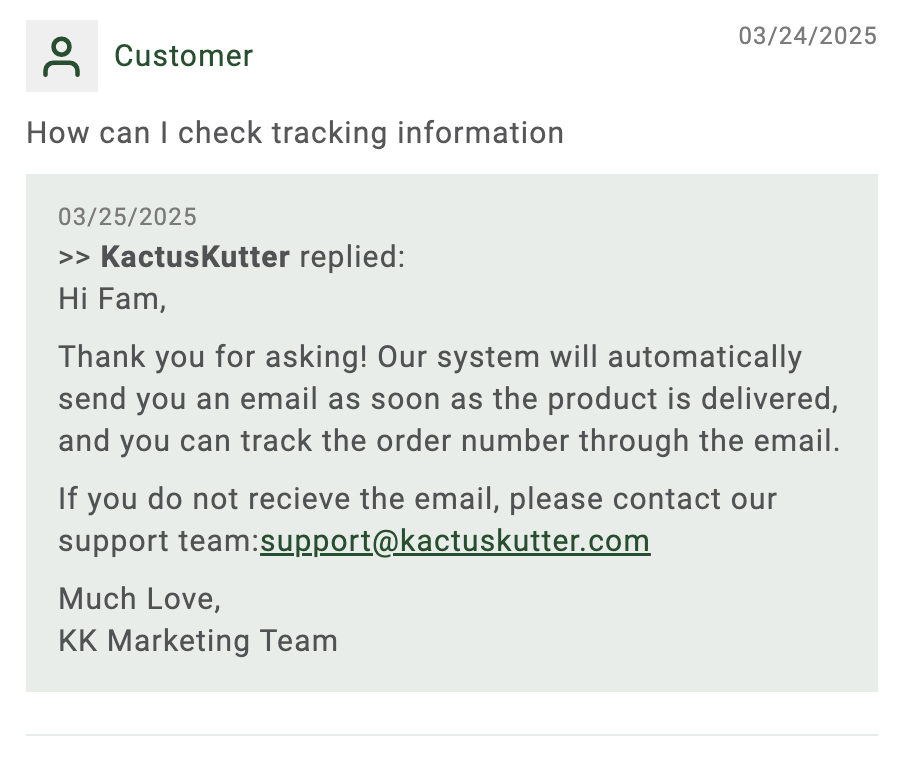904x758 pixels.
Task: Click the 'support team:' text before the link
Action: tap(159, 542)
